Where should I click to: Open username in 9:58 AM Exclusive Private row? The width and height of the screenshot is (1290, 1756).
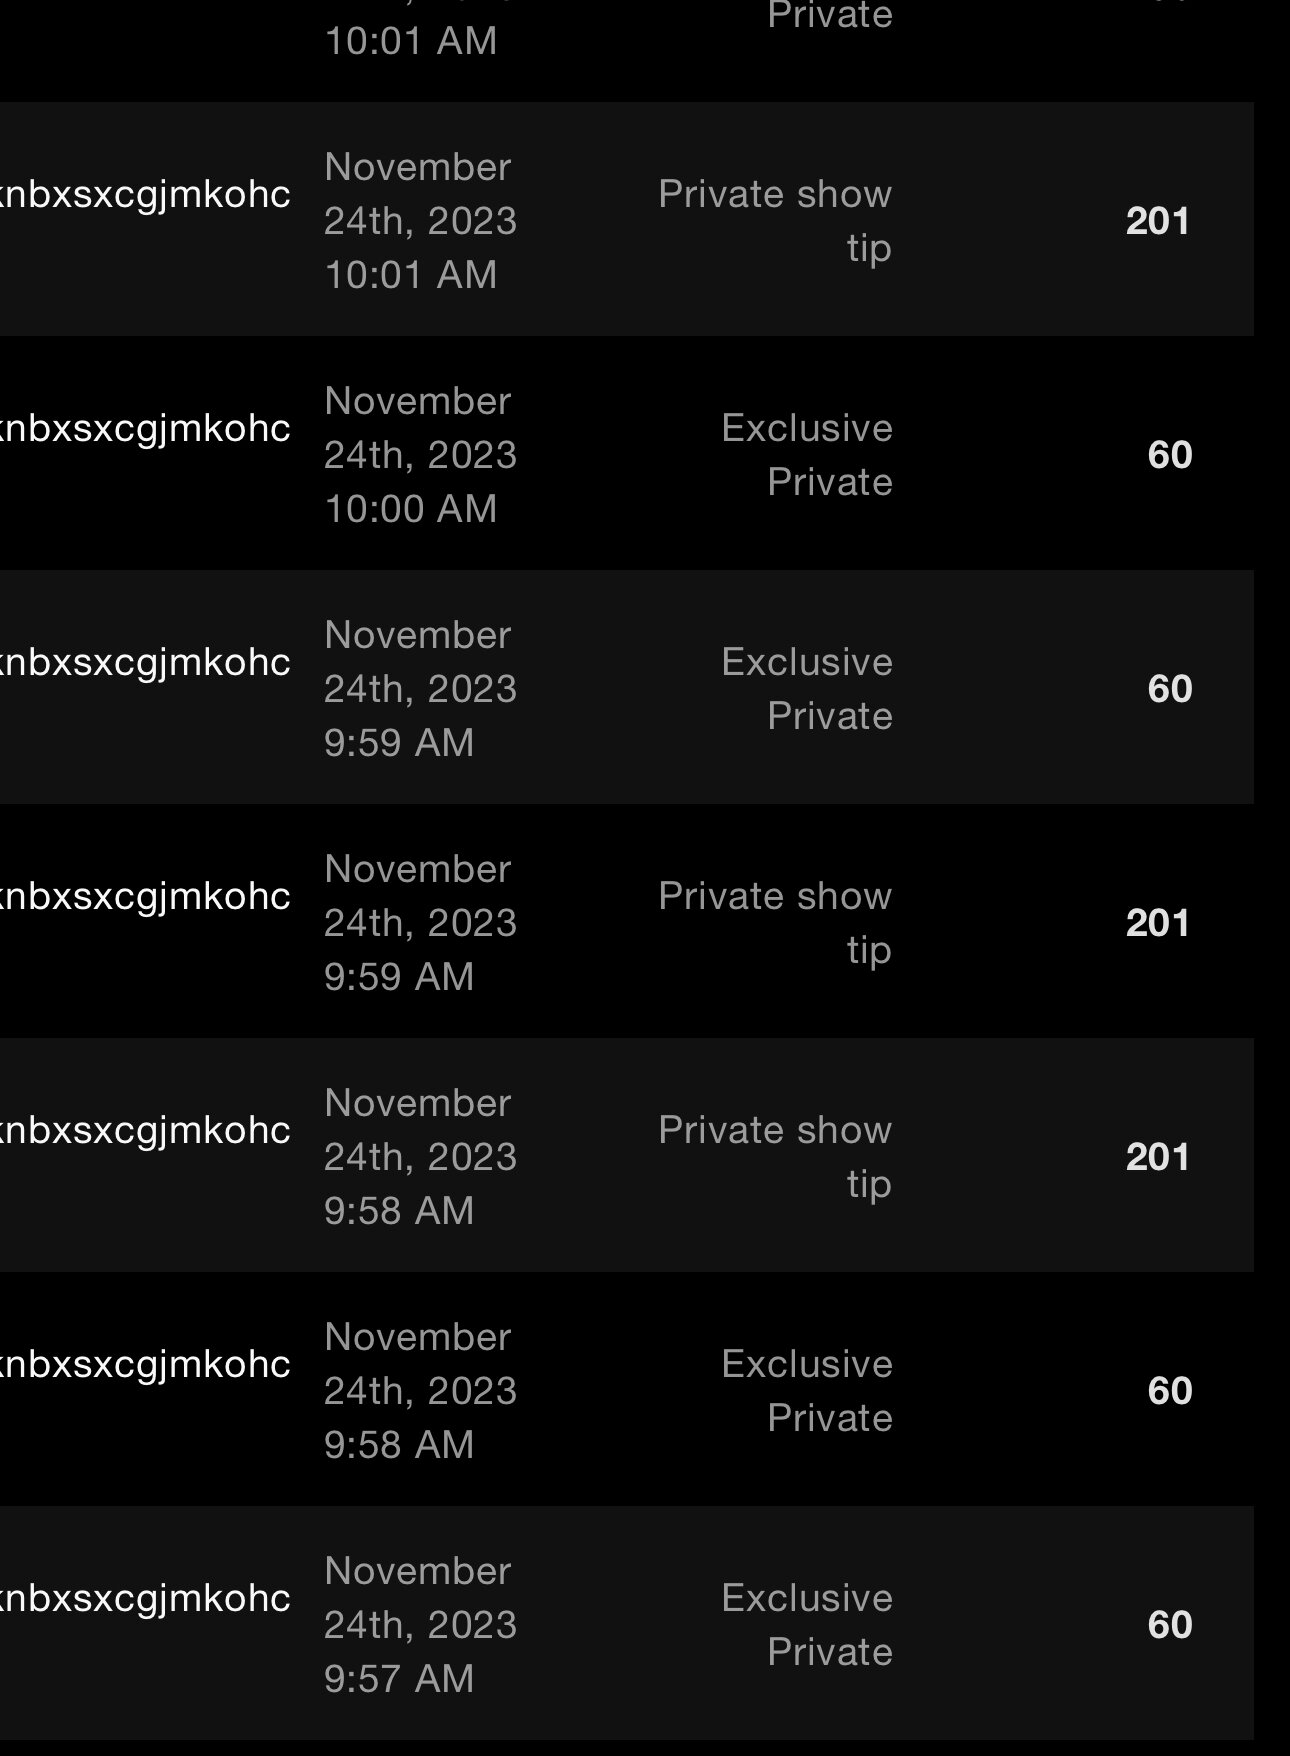coord(145,1364)
